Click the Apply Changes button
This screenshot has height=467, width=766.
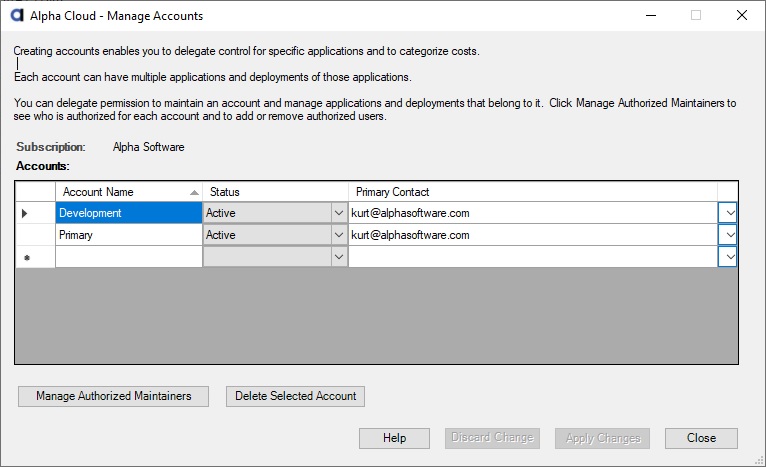click(602, 438)
